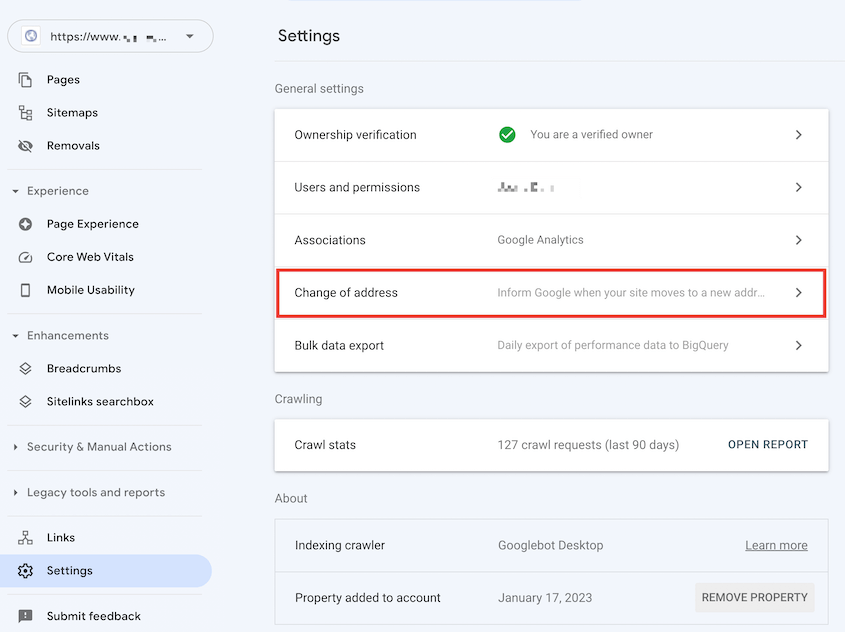Open Breadcrumbs enhancement icon
845x632 pixels.
tap(24, 368)
